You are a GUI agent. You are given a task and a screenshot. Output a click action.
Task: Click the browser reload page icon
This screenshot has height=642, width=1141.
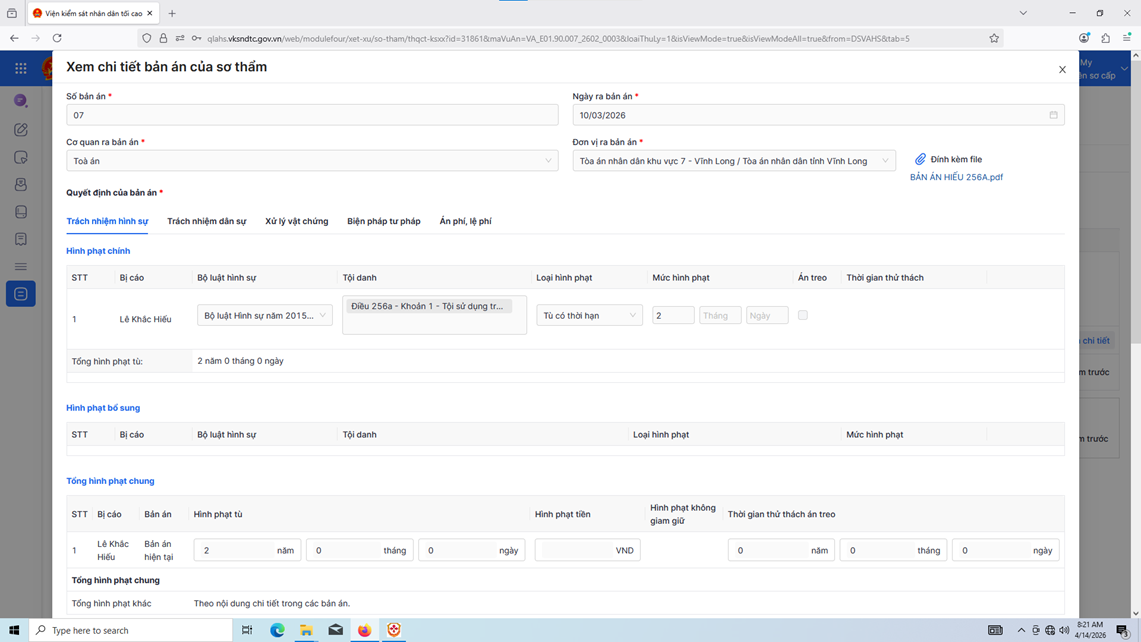pos(57,38)
